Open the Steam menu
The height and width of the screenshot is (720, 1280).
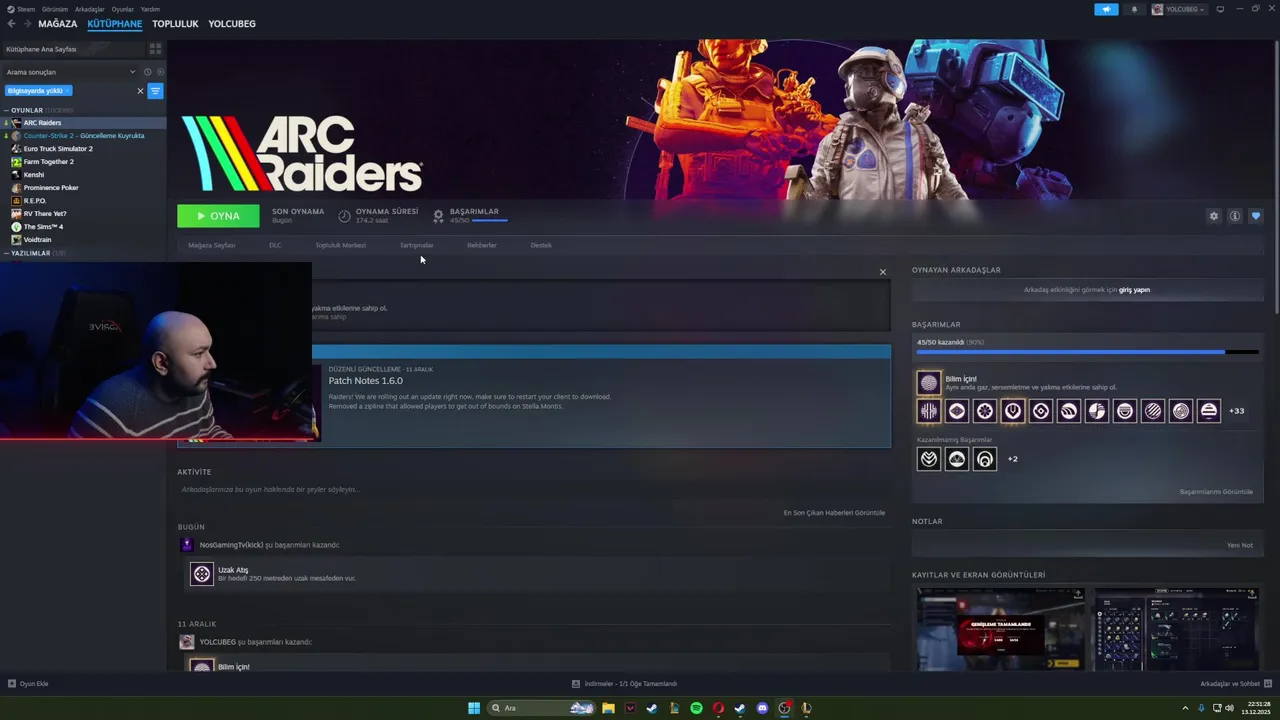click(x=20, y=9)
